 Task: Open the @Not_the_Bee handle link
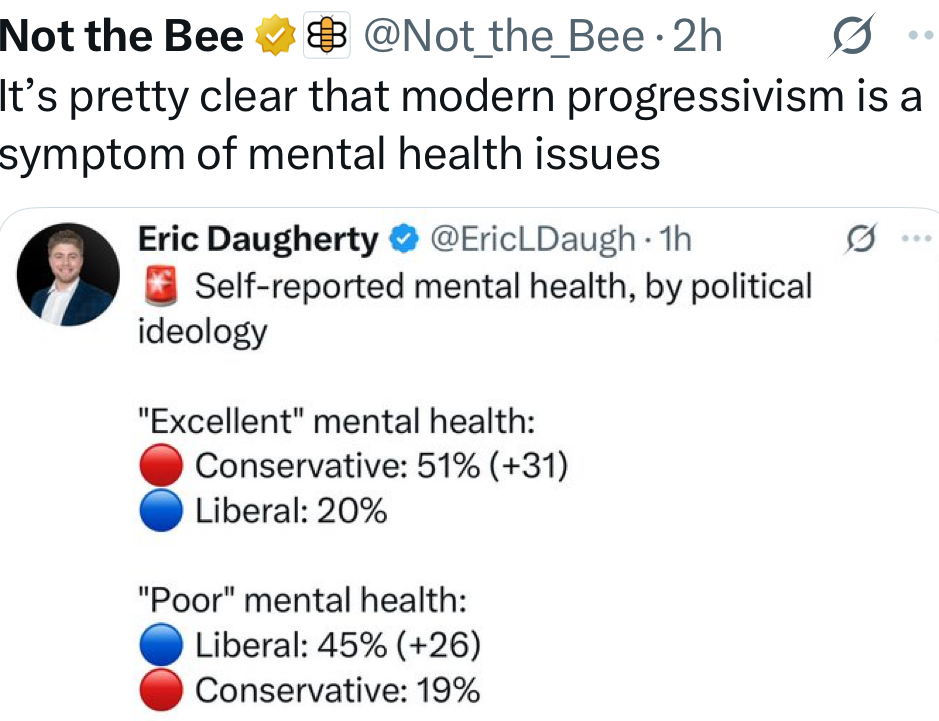[x=503, y=37]
